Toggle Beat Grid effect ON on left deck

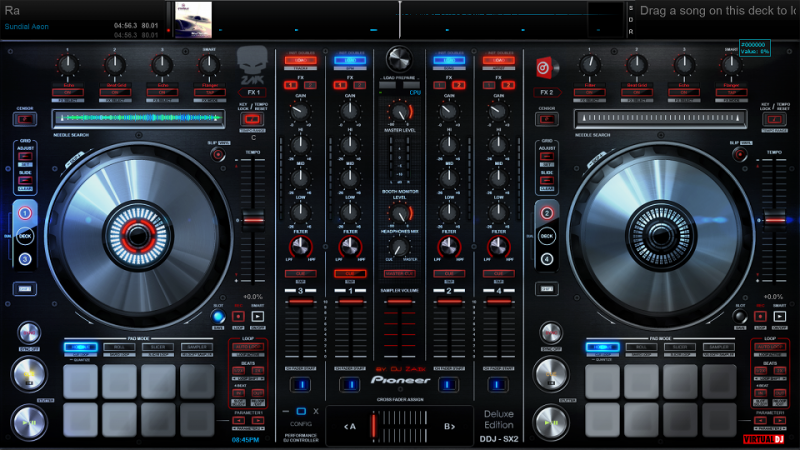pyautogui.click(x=115, y=92)
